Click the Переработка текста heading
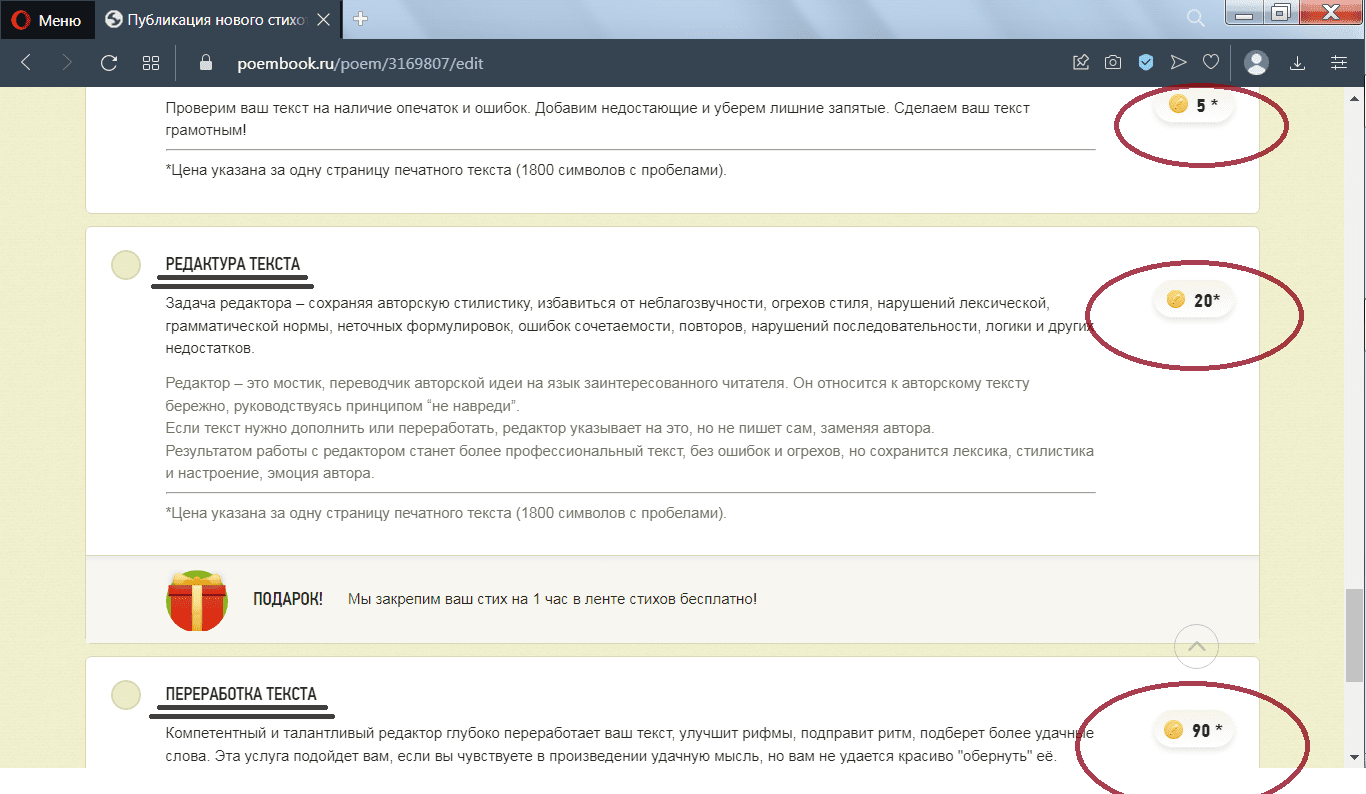This screenshot has width=1366, height=794. pyautogui.click(x=240, y=694)
